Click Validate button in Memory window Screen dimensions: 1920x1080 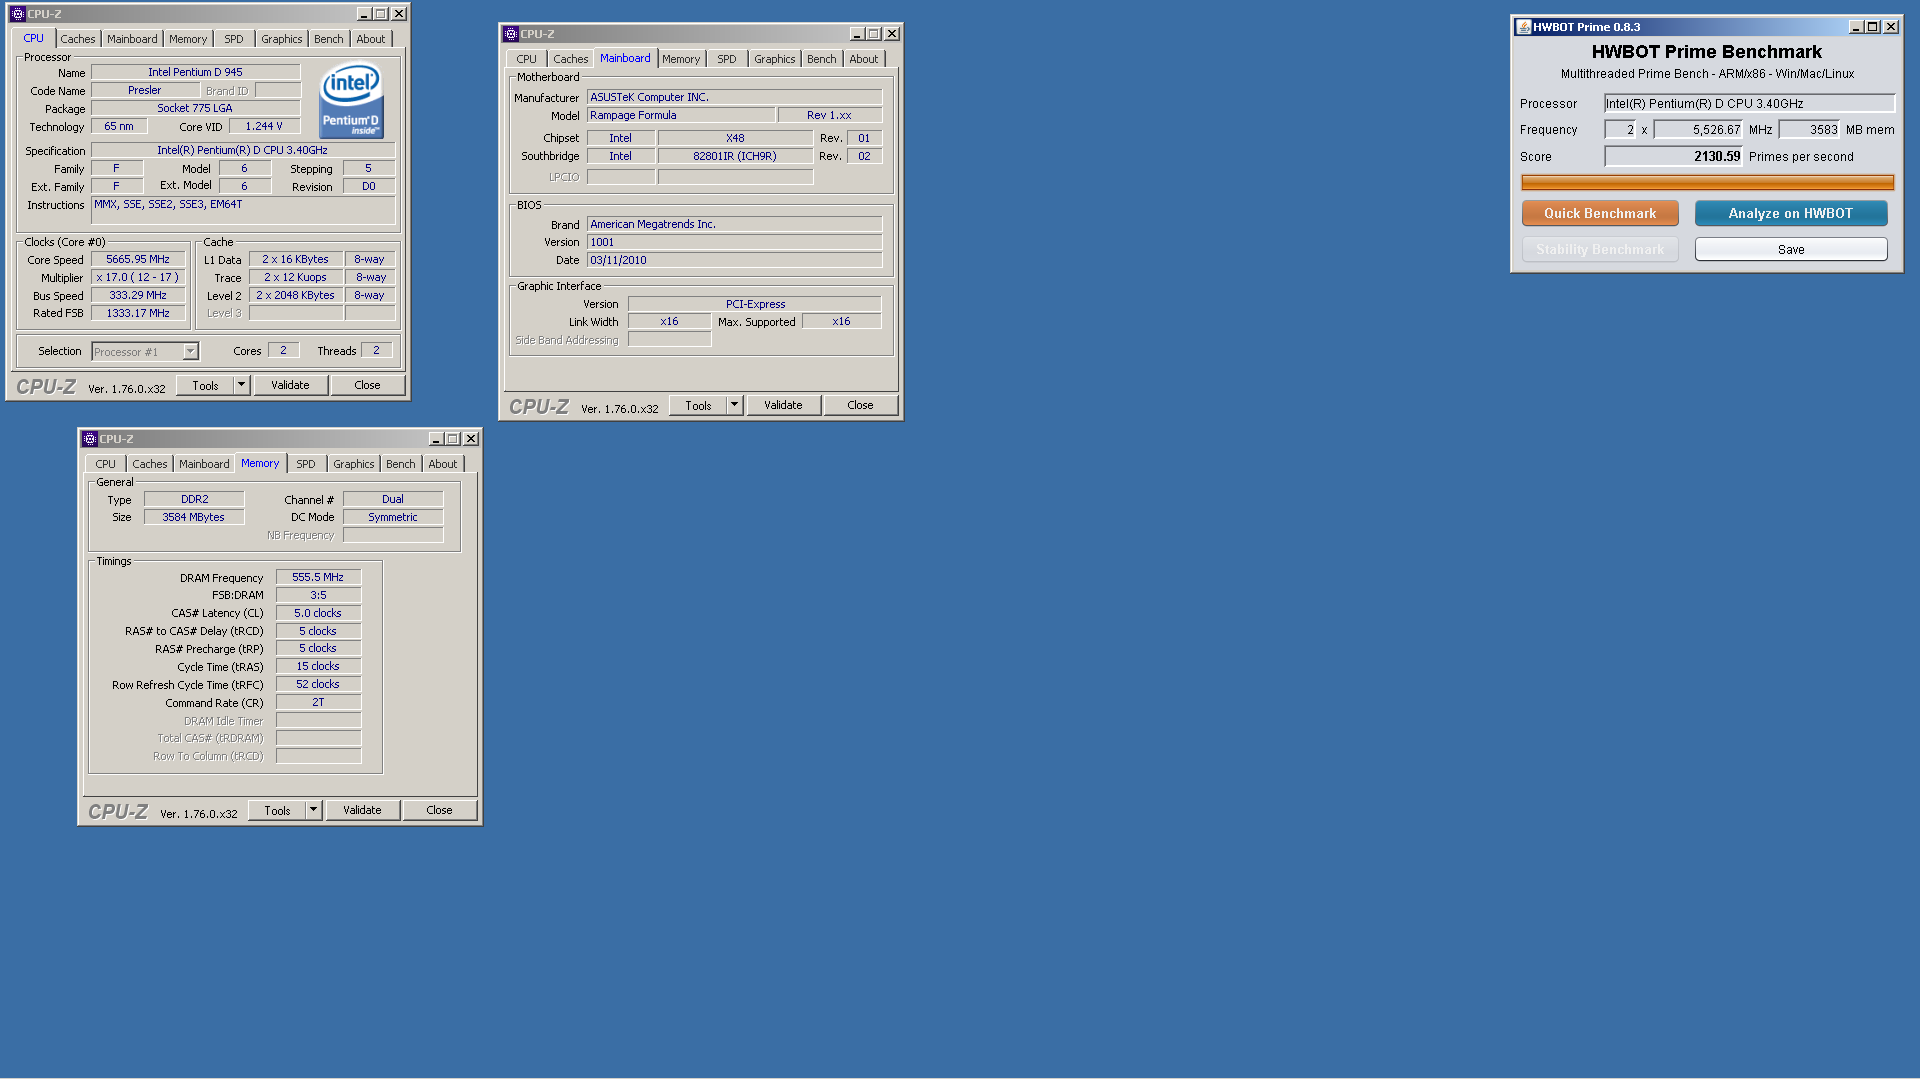tap(362, 810)
